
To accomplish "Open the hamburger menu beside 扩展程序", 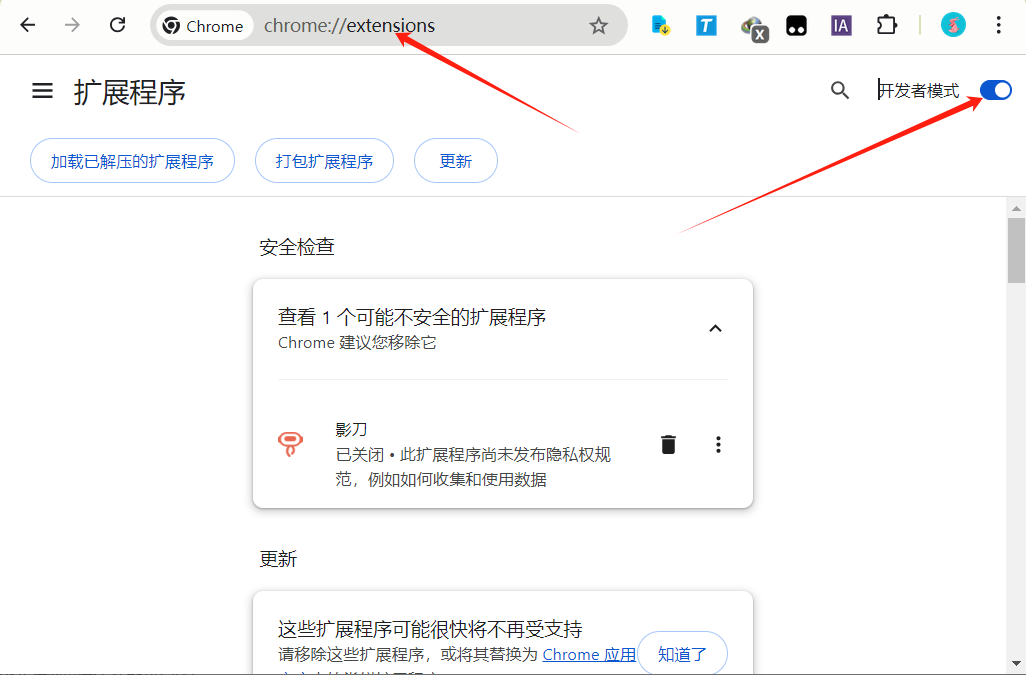I will coord(43,90).
